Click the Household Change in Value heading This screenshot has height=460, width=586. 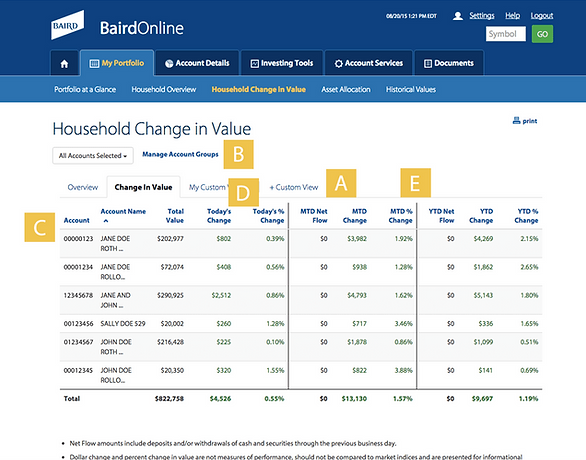click(x=151, y=129)
